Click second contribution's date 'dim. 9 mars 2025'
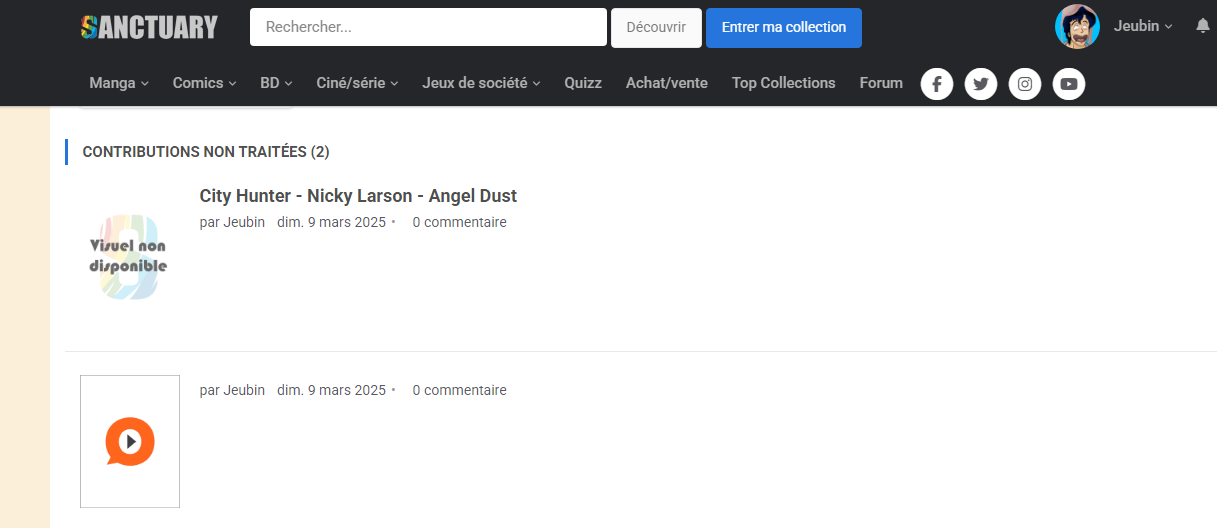The image size is (1217, 528). [x=331, y=390]
